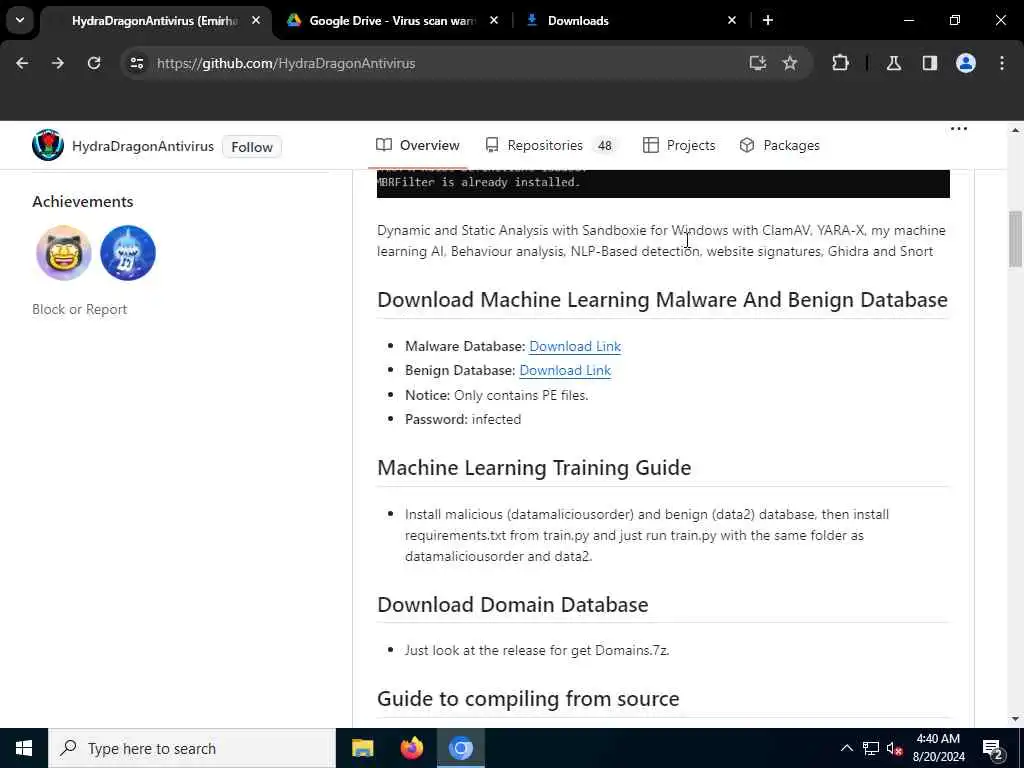This screenshot has width=1024, height=768.
Task: Click 'Just look at the release' text line
Action: [x=537, y=650]
